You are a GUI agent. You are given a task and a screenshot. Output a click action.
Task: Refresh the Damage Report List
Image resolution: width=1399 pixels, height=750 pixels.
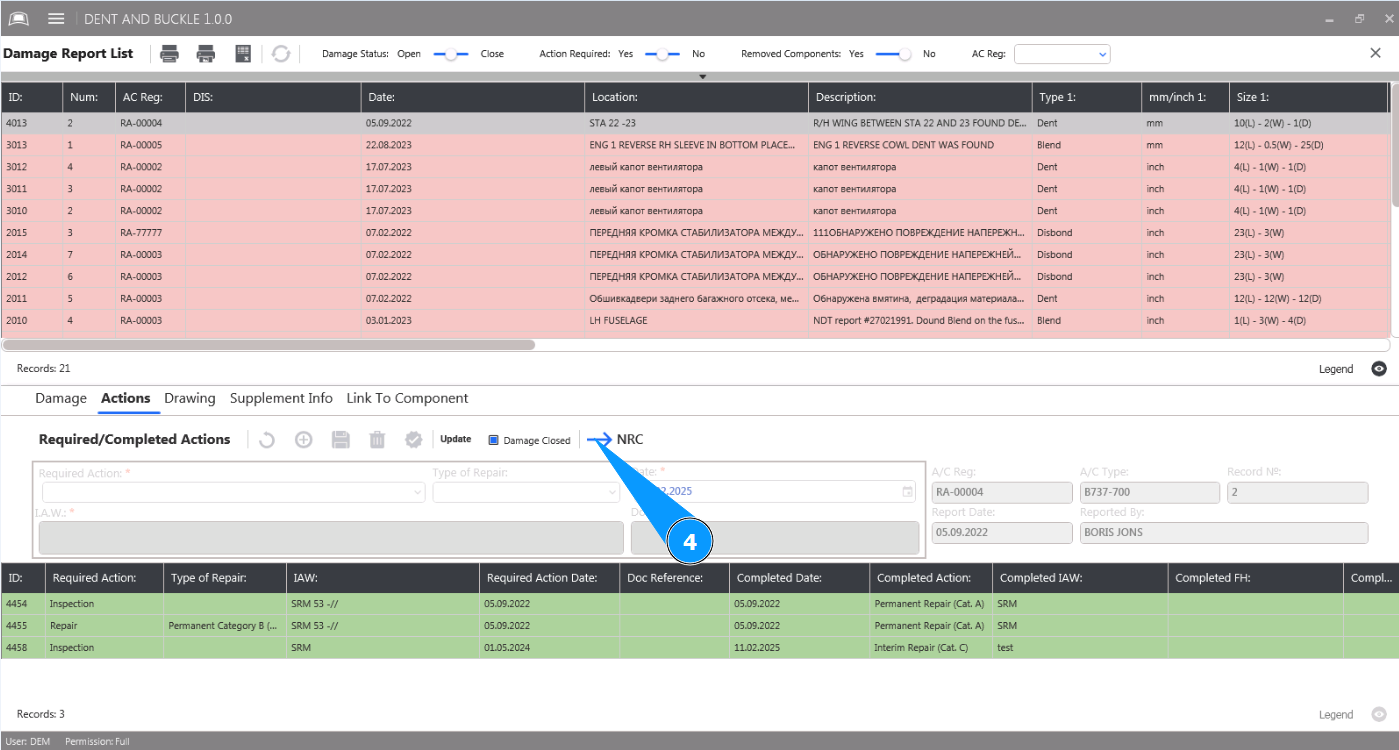pos(281,54)
